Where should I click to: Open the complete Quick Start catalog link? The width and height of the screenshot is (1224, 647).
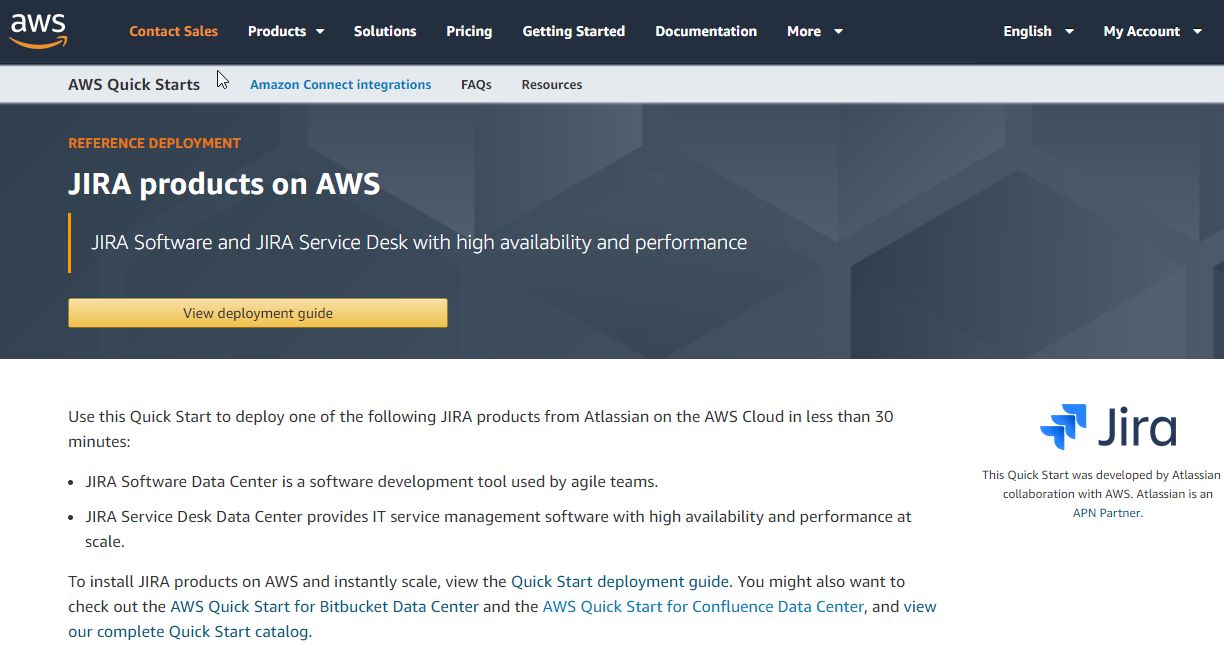point(503,619)
